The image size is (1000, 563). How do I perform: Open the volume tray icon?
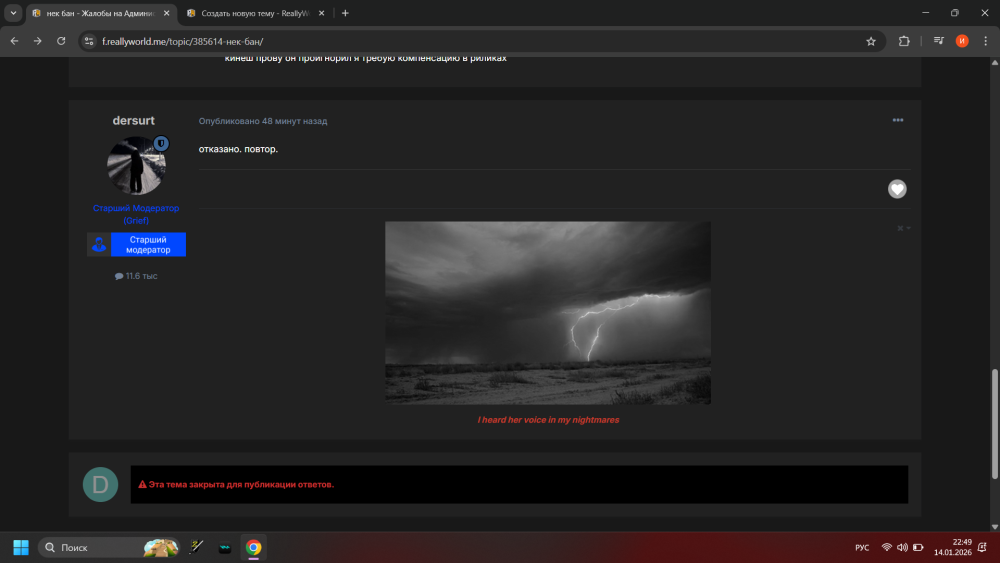[x=902, y=548]
